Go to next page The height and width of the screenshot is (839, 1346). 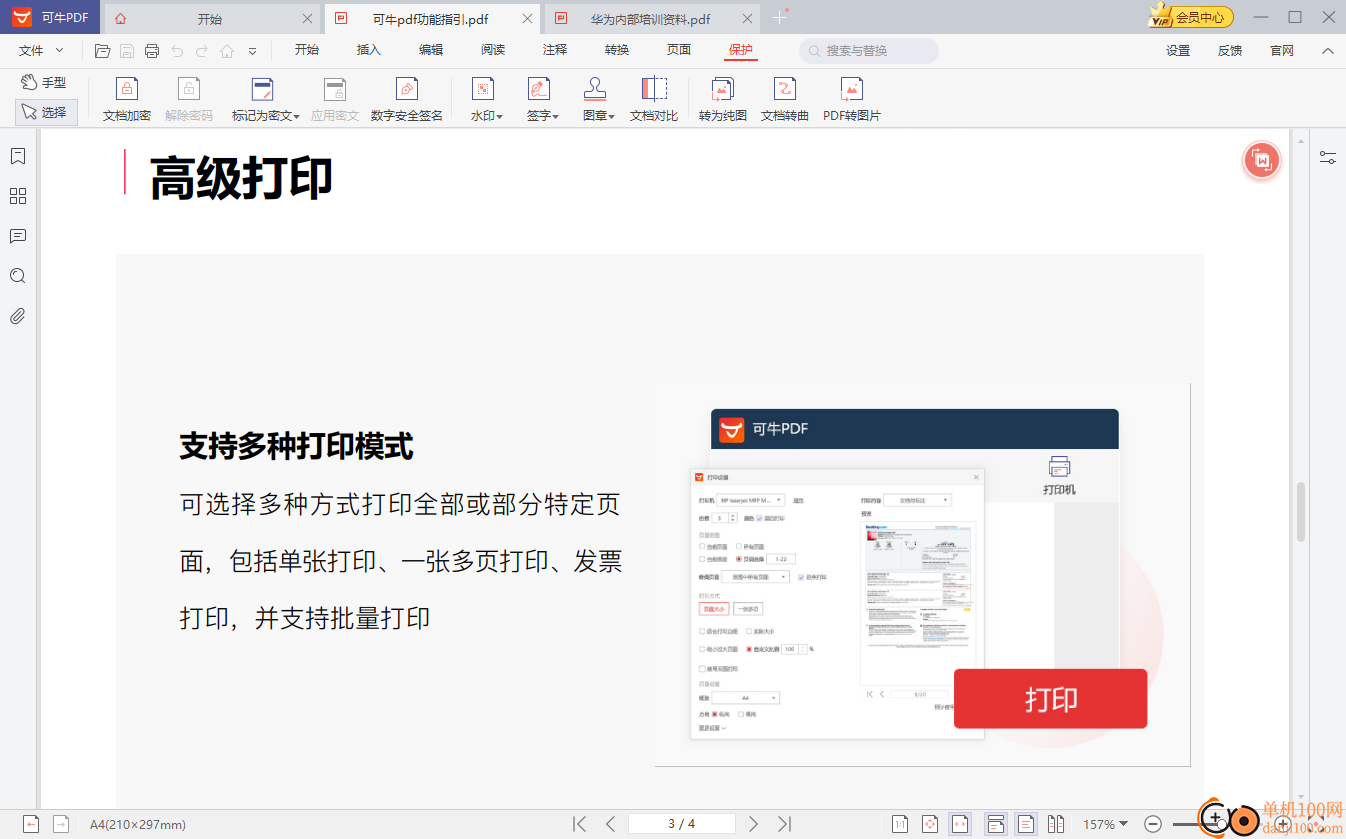754,824
